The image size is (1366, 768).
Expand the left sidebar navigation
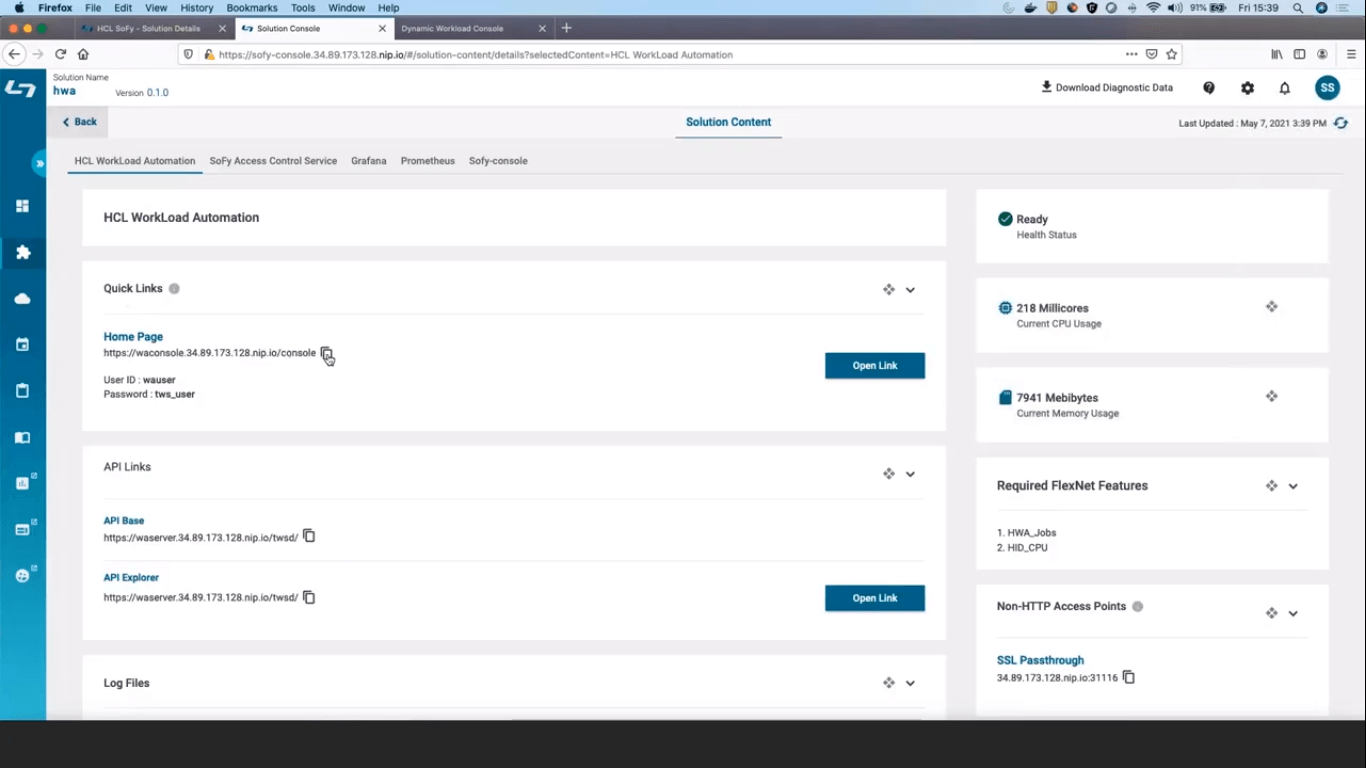click(39, 163)
